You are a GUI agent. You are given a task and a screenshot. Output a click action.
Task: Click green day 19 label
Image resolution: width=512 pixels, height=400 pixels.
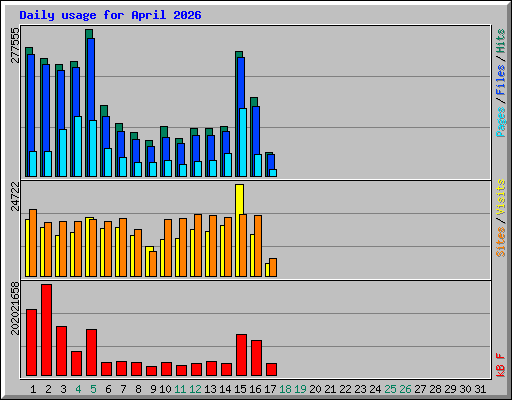coord(300,389)
